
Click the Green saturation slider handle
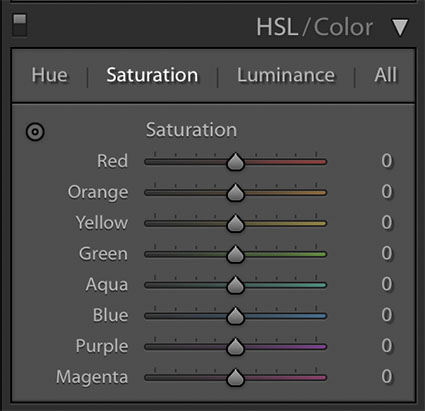point(236,254)
